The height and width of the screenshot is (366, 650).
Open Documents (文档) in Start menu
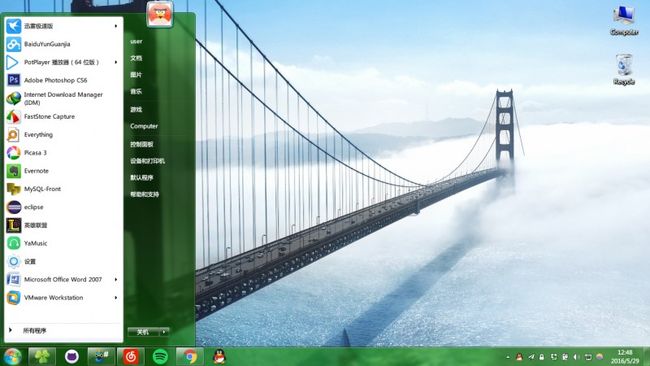coord(136,58)
